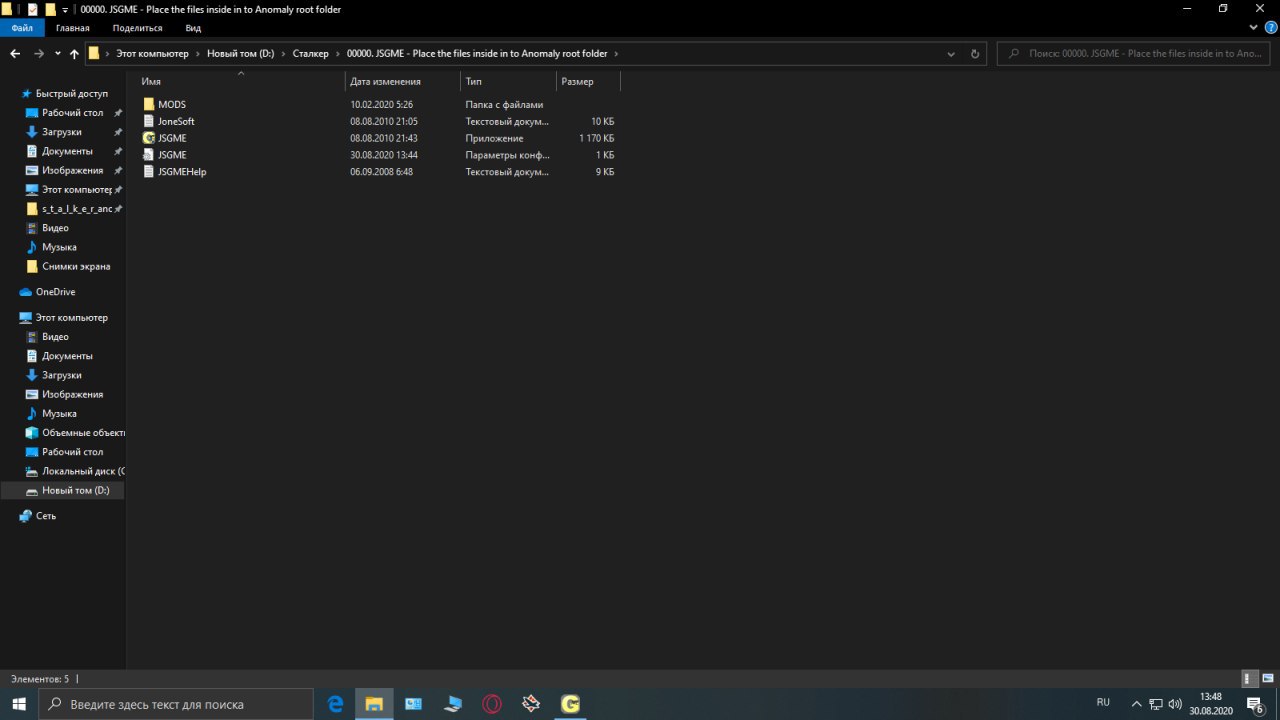The image size is (1280, 720).
Task: Open volume control in system tray
Action: click(1175, 704)
